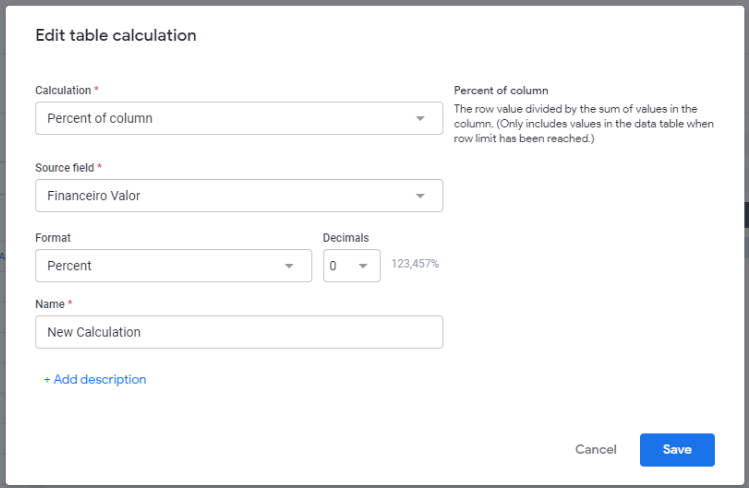The image size is (749, 488).
Task: Click the Add description link
Action: coord(95,379)
